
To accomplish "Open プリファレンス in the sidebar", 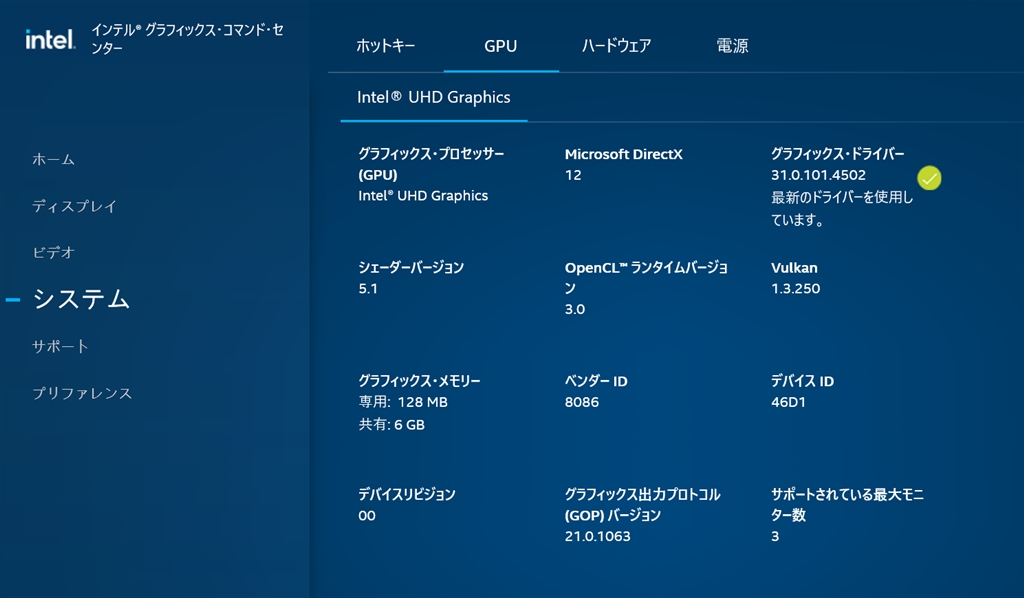I will (82, 393).
